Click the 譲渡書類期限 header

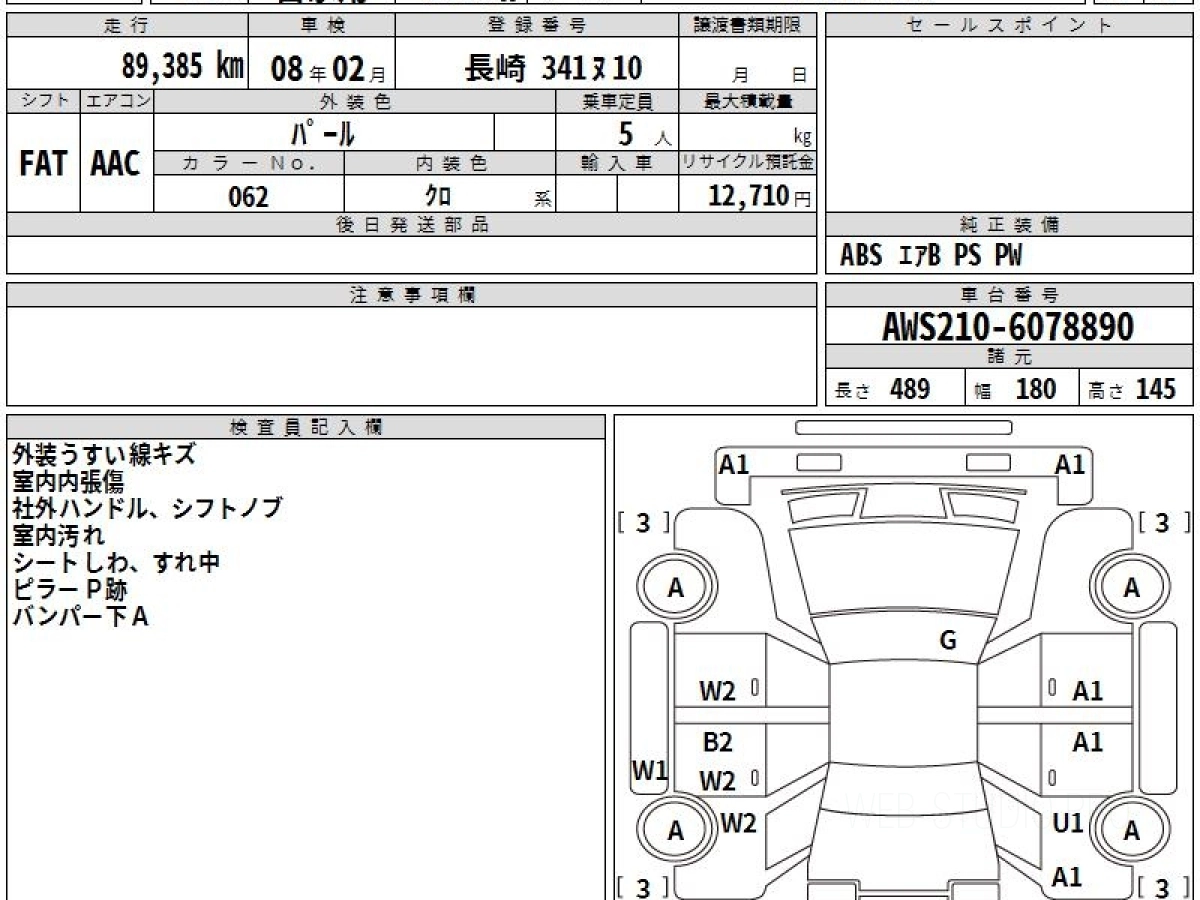747,26
